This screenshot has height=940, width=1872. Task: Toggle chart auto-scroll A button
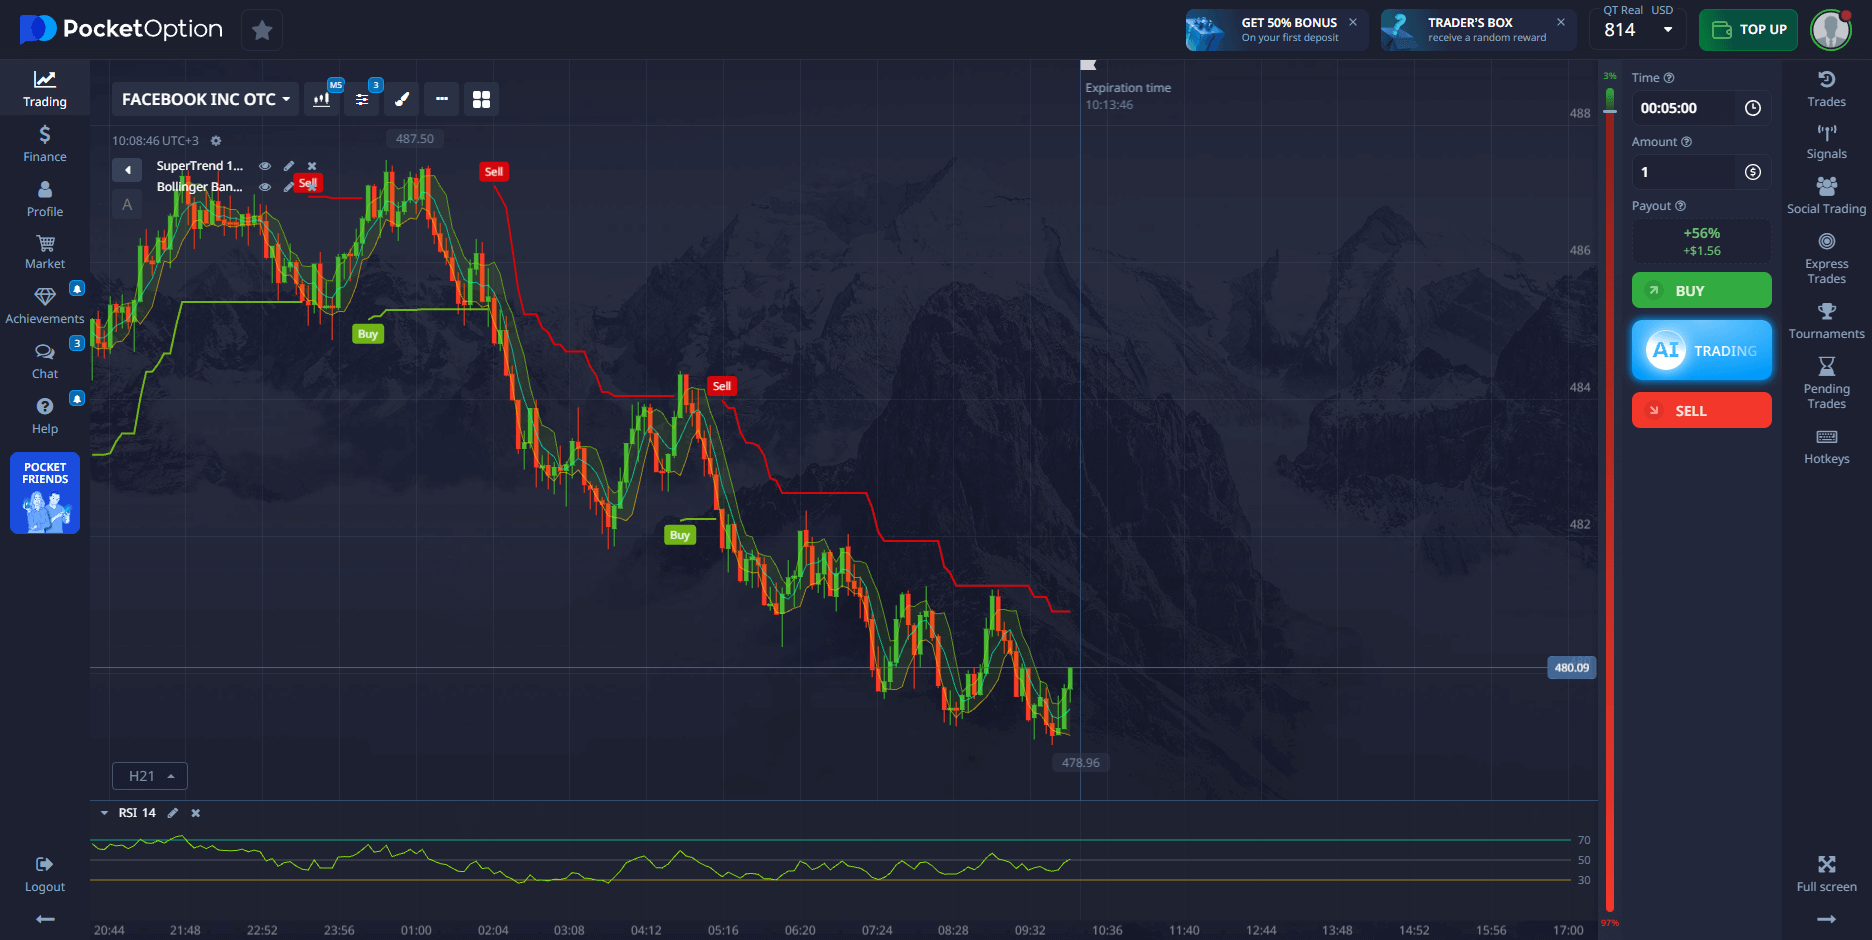[127, 205]
